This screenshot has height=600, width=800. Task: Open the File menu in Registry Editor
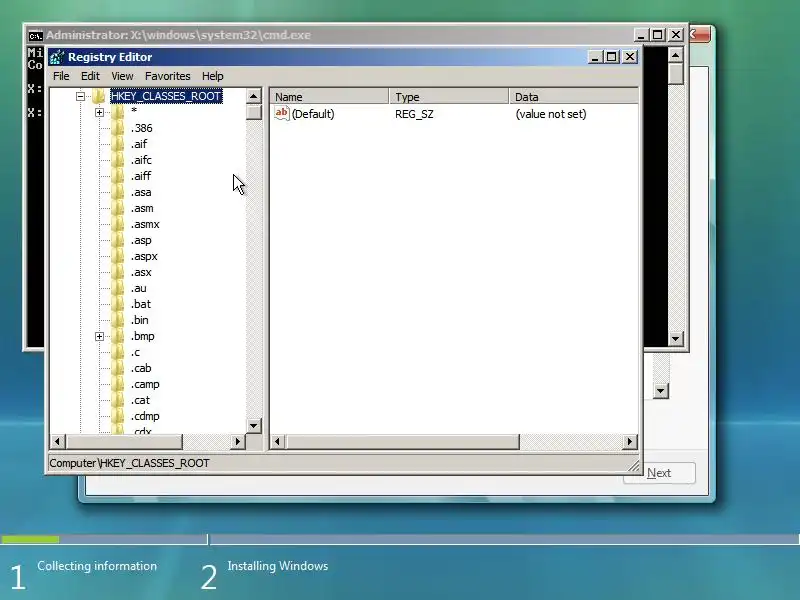[61, 76]
